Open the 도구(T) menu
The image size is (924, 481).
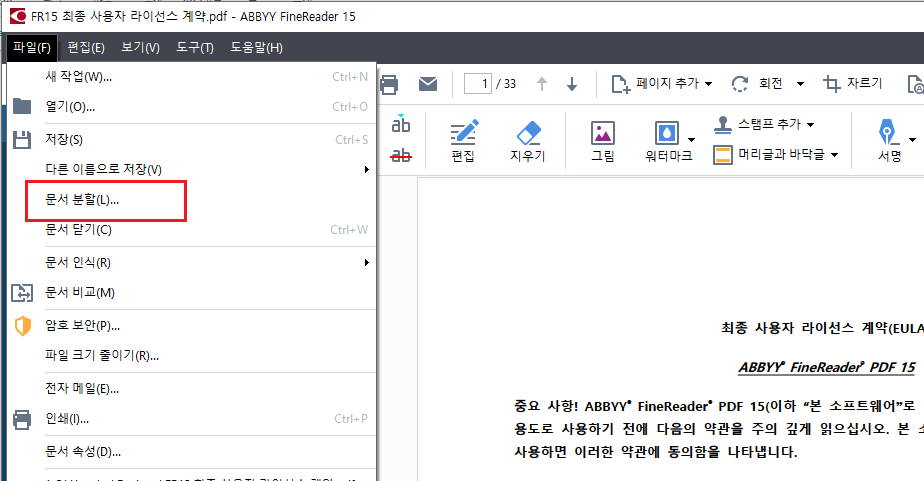tap(194, 48)
